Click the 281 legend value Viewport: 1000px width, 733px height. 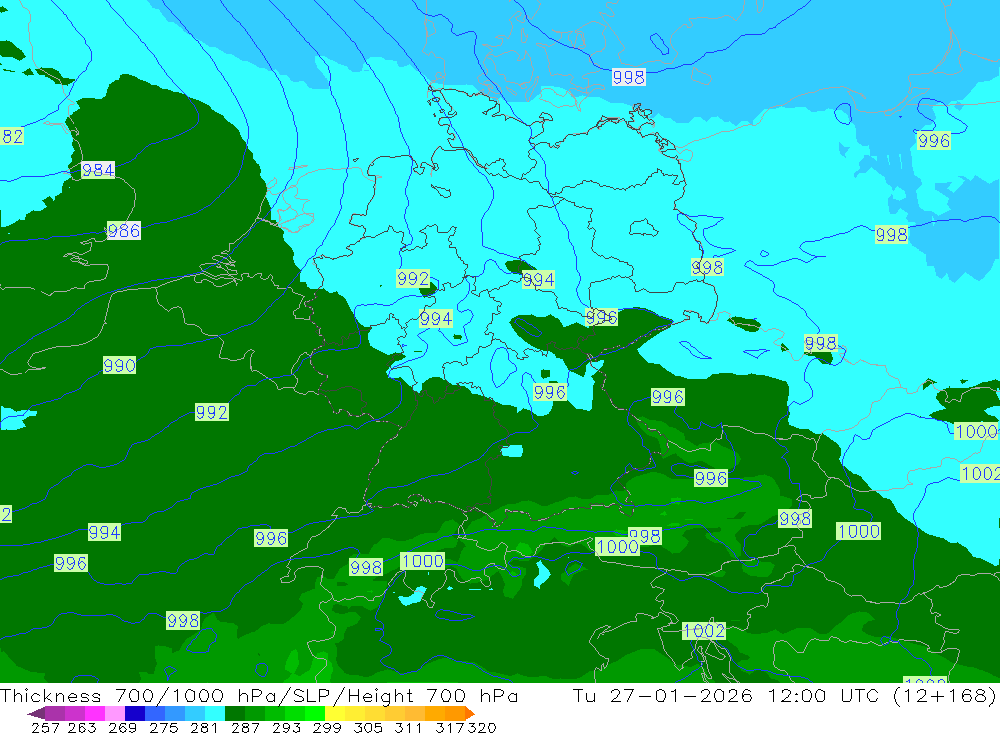pos(204,727)
